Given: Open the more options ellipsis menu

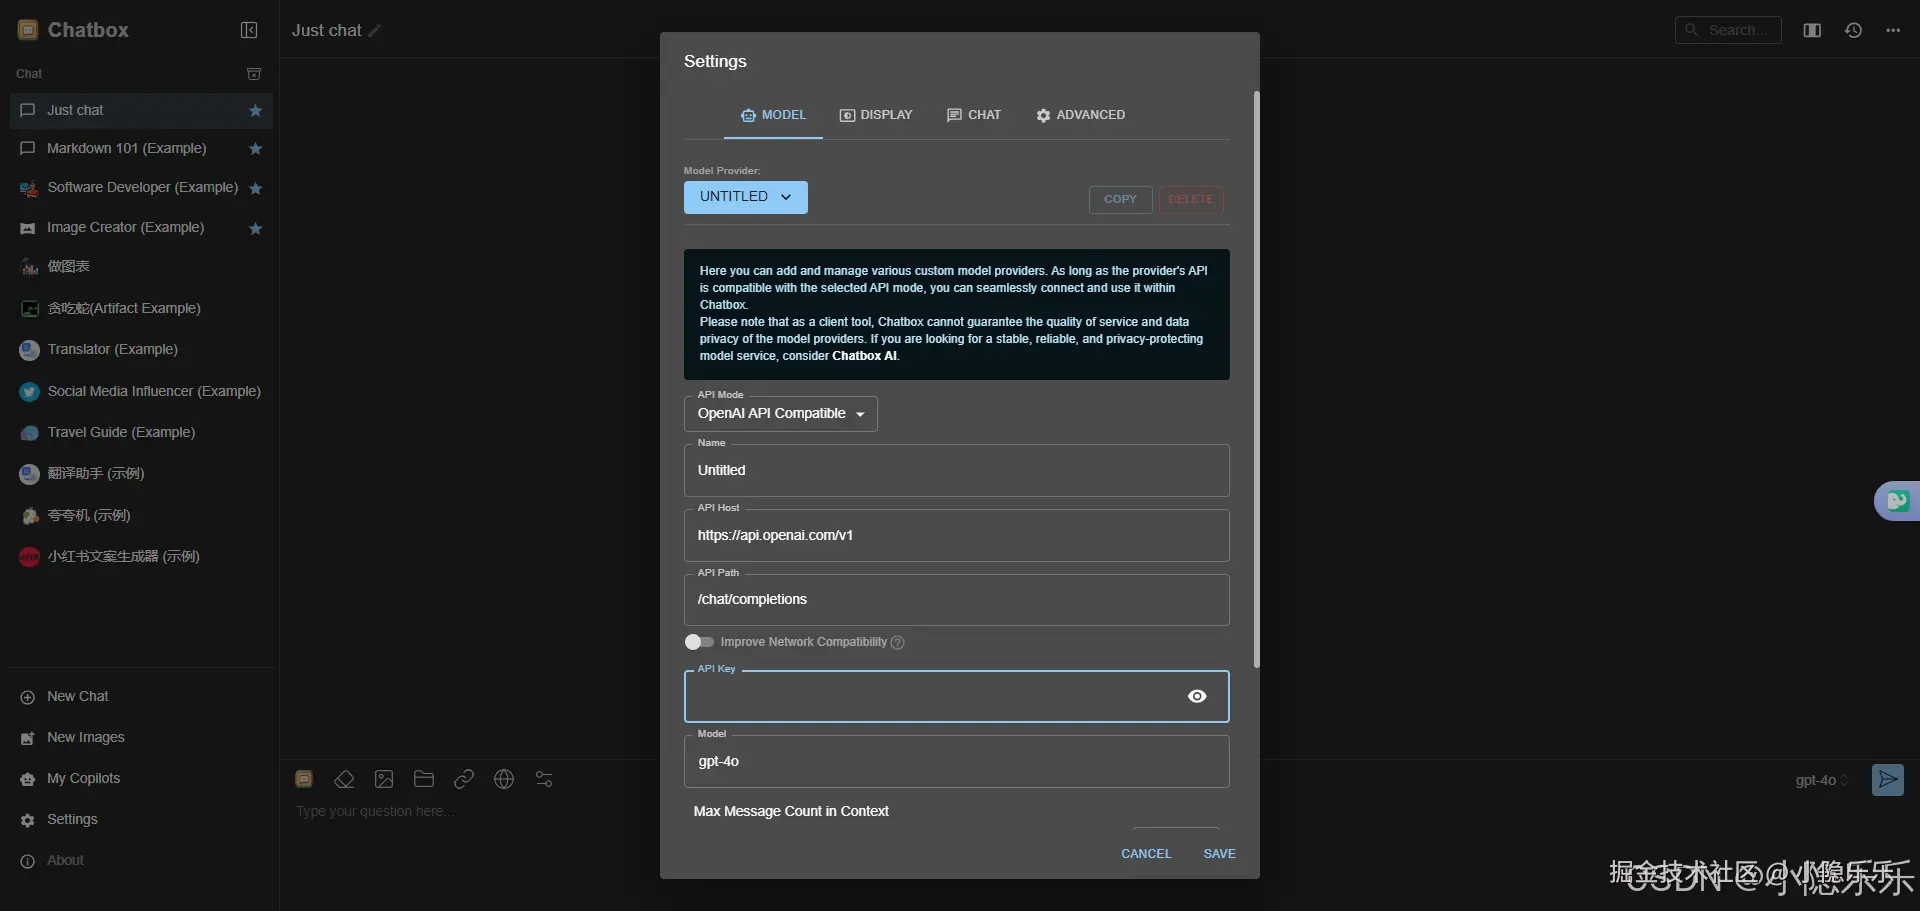Looking at the screenshot, I should tap(1893, 30).
